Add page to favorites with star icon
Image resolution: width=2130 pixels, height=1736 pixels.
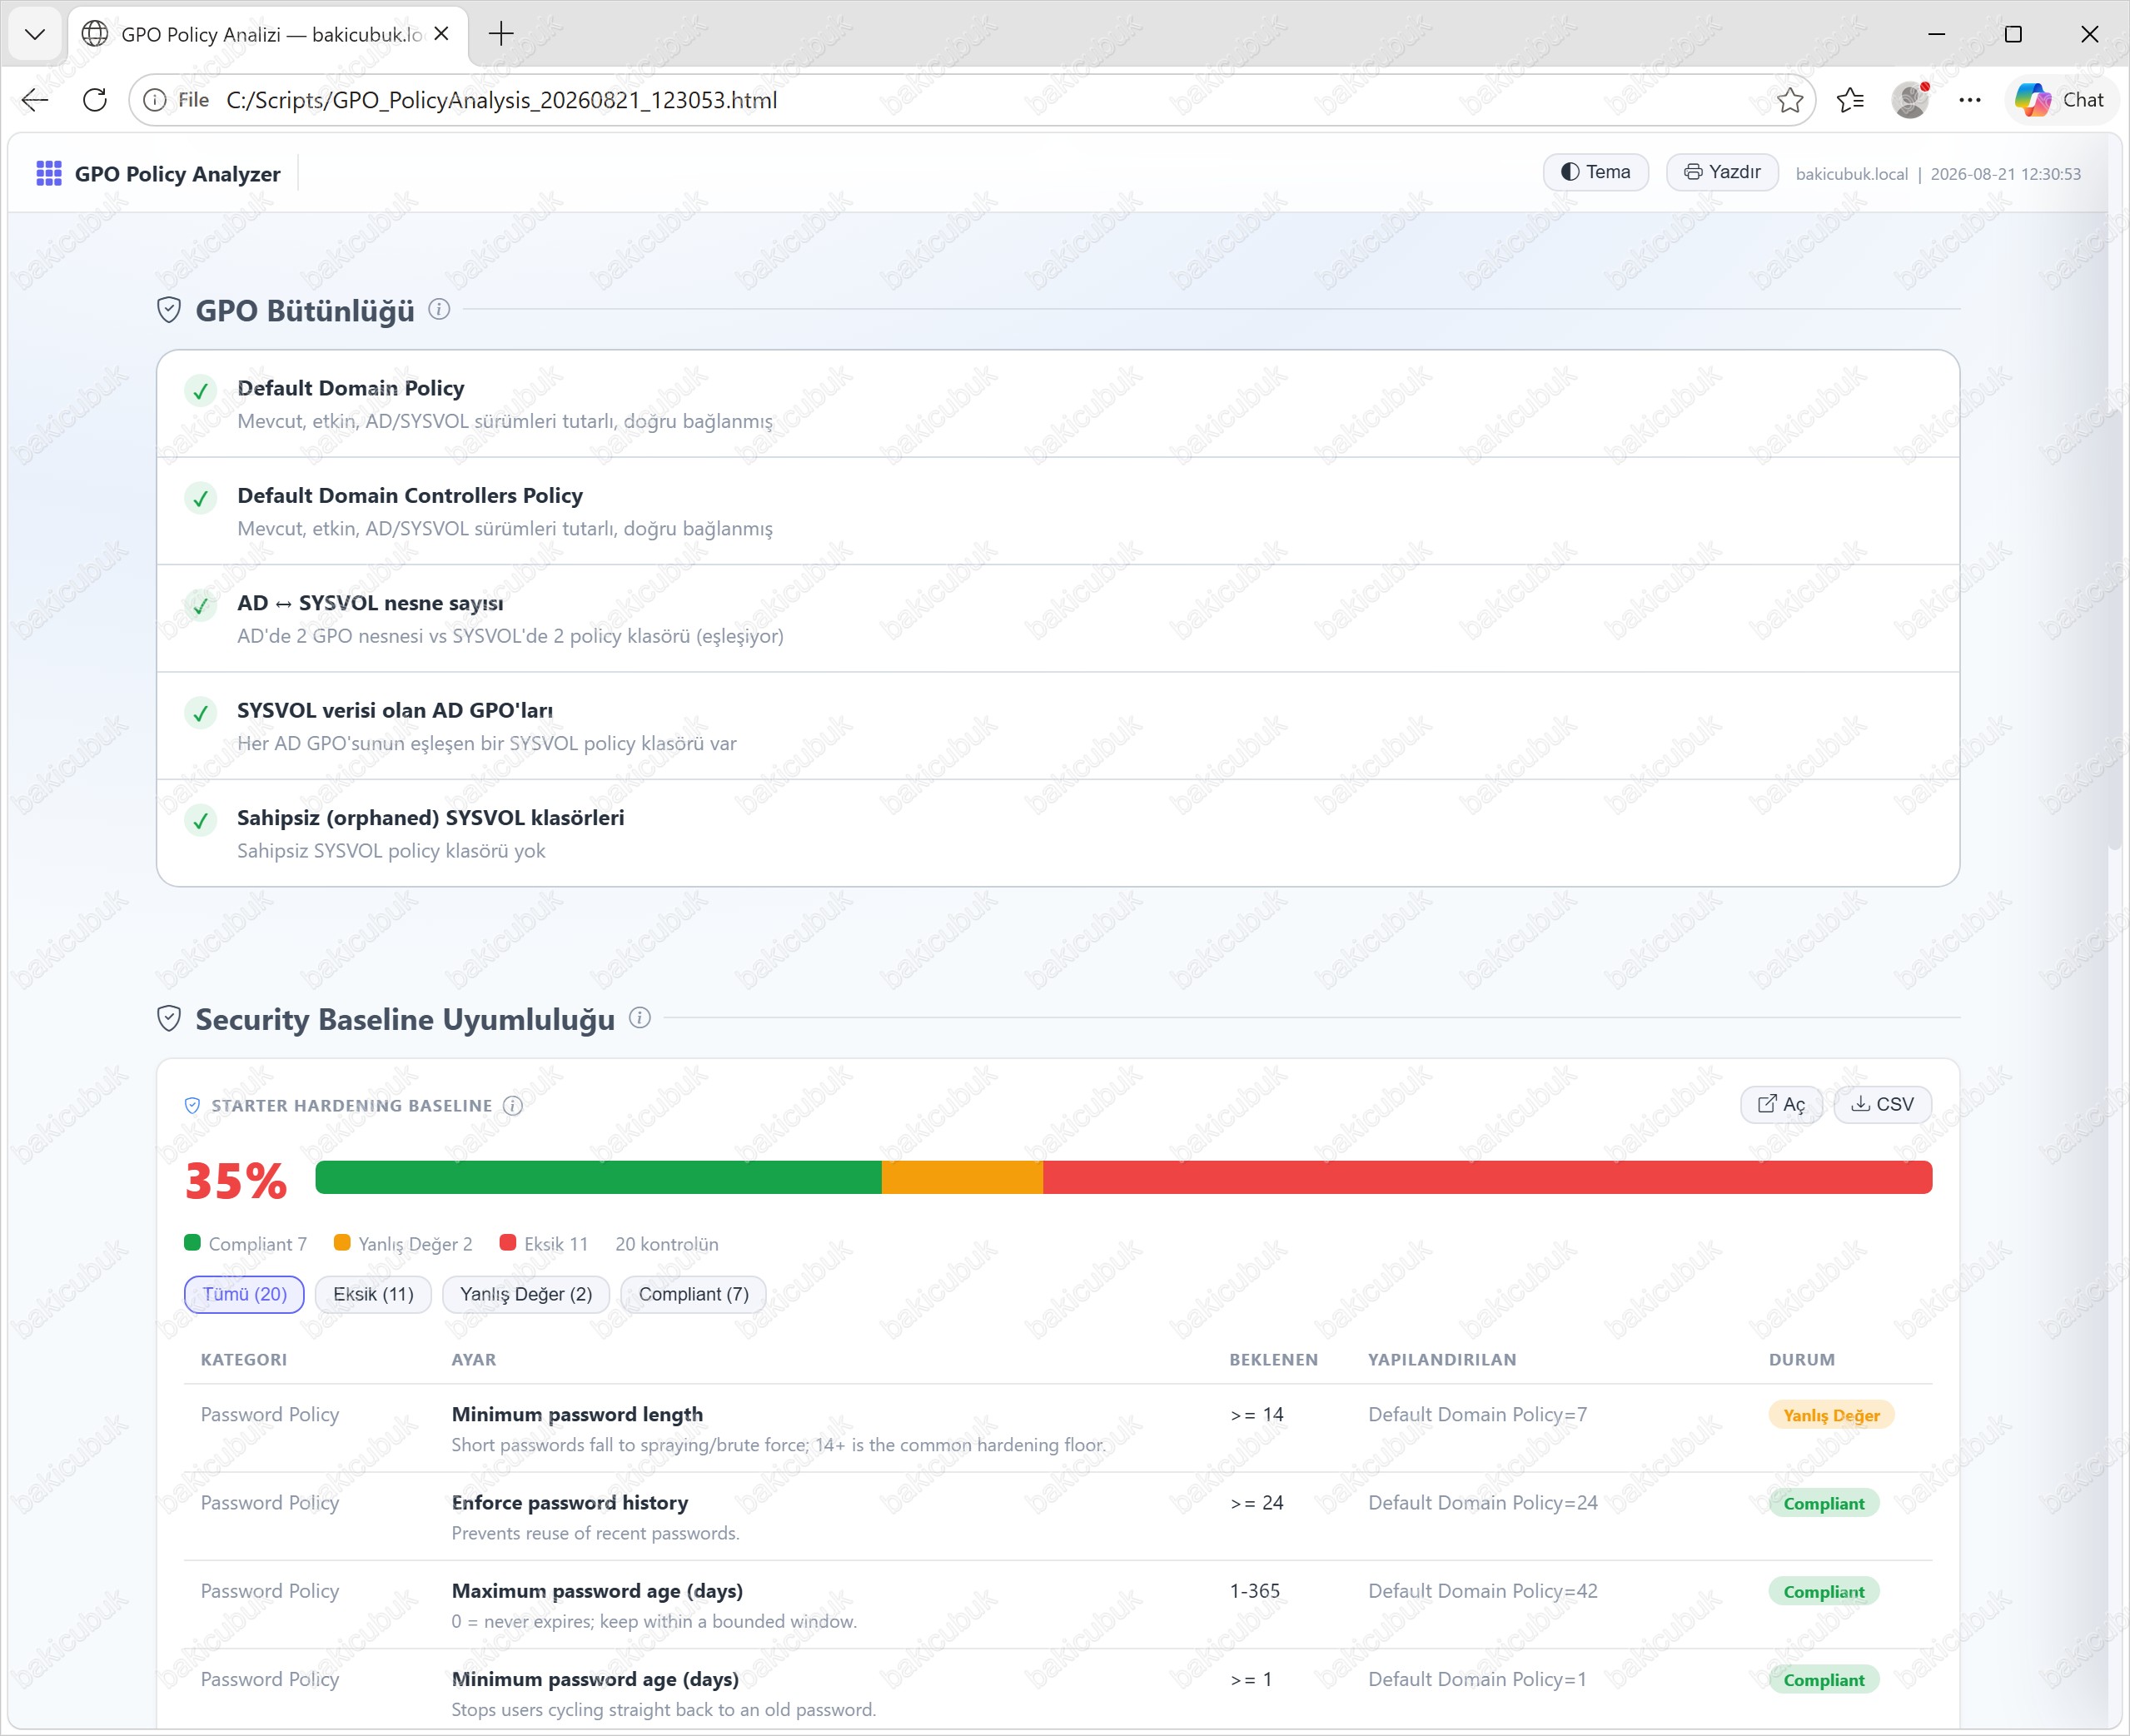click(1790, 100)
